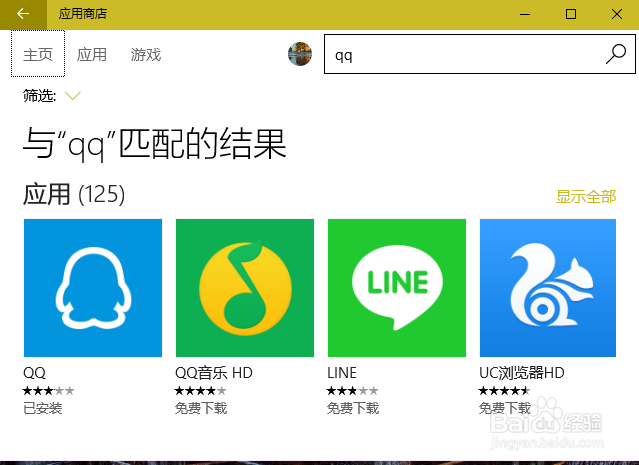639x465 pixels.
Task: Click the 应用 (125) section heading
Action: (x=74, y=194)
